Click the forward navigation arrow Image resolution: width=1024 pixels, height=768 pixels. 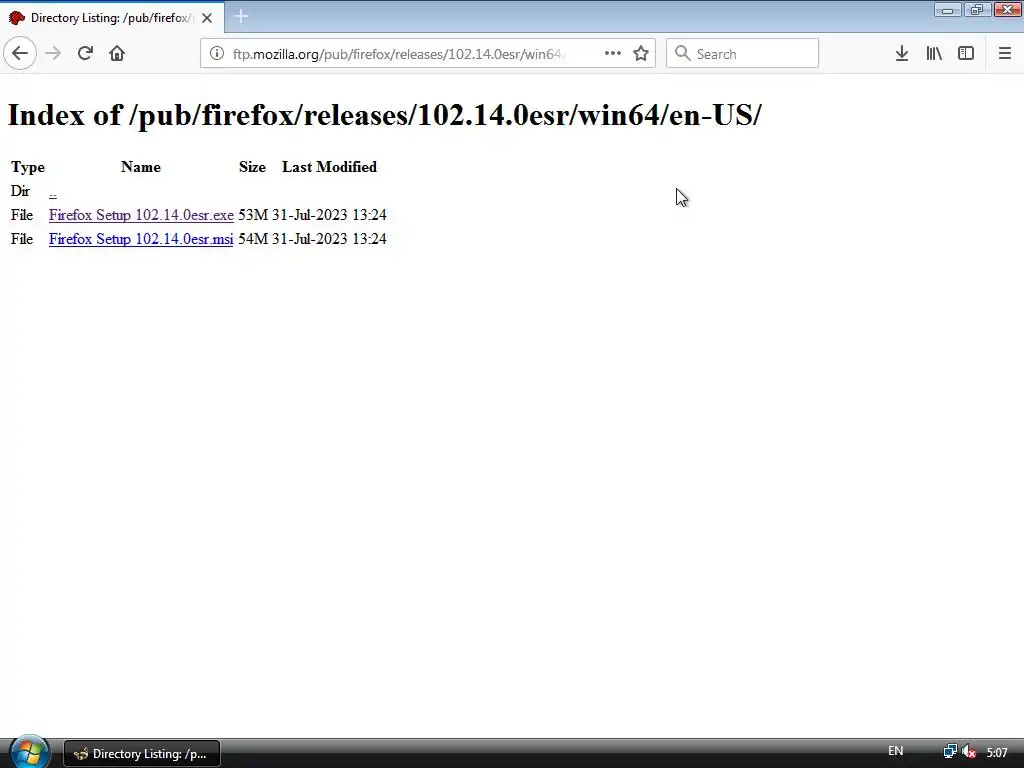53,53
